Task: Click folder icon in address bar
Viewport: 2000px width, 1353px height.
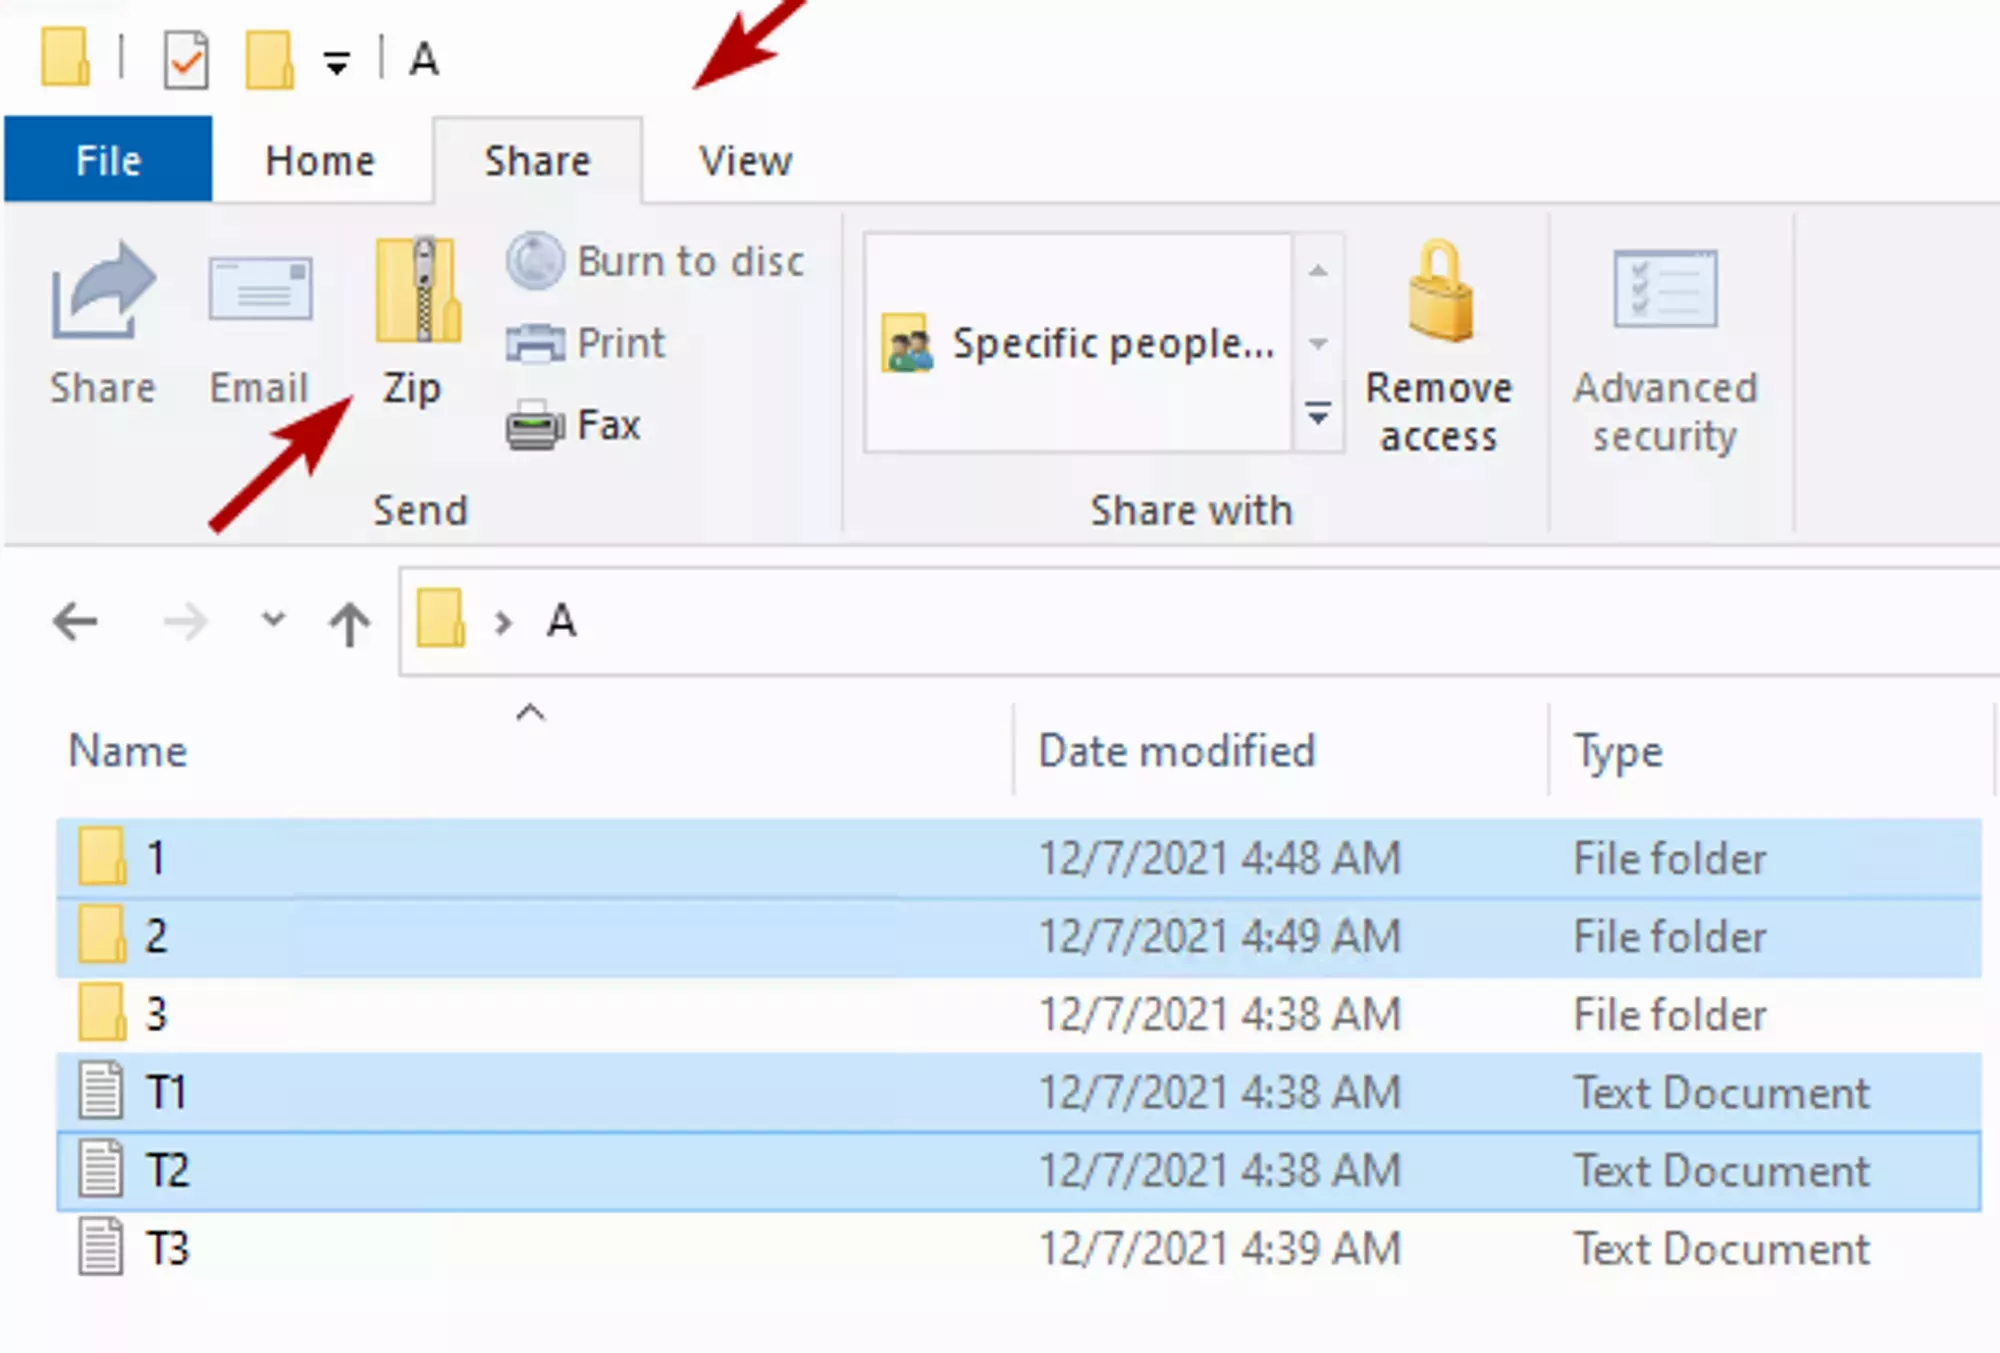Action: pyautogui.click(x=441, y=618)
